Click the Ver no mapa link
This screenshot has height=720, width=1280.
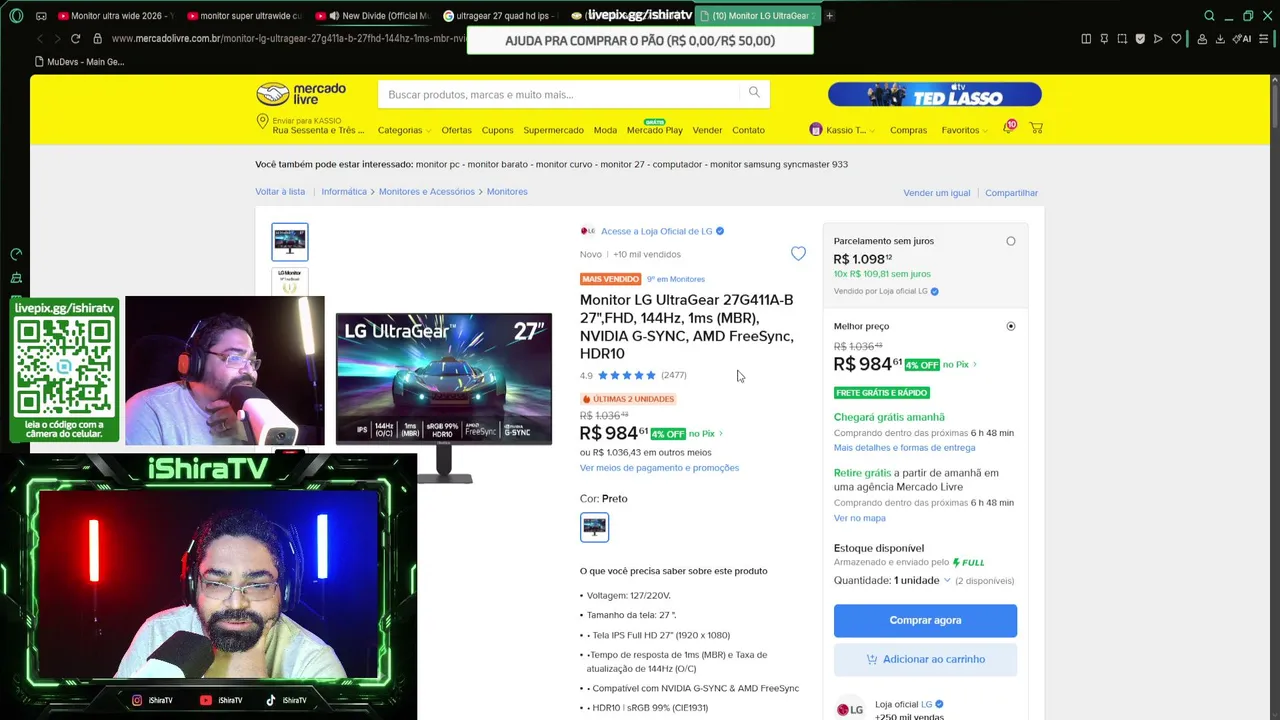click(x=859, y=518)
